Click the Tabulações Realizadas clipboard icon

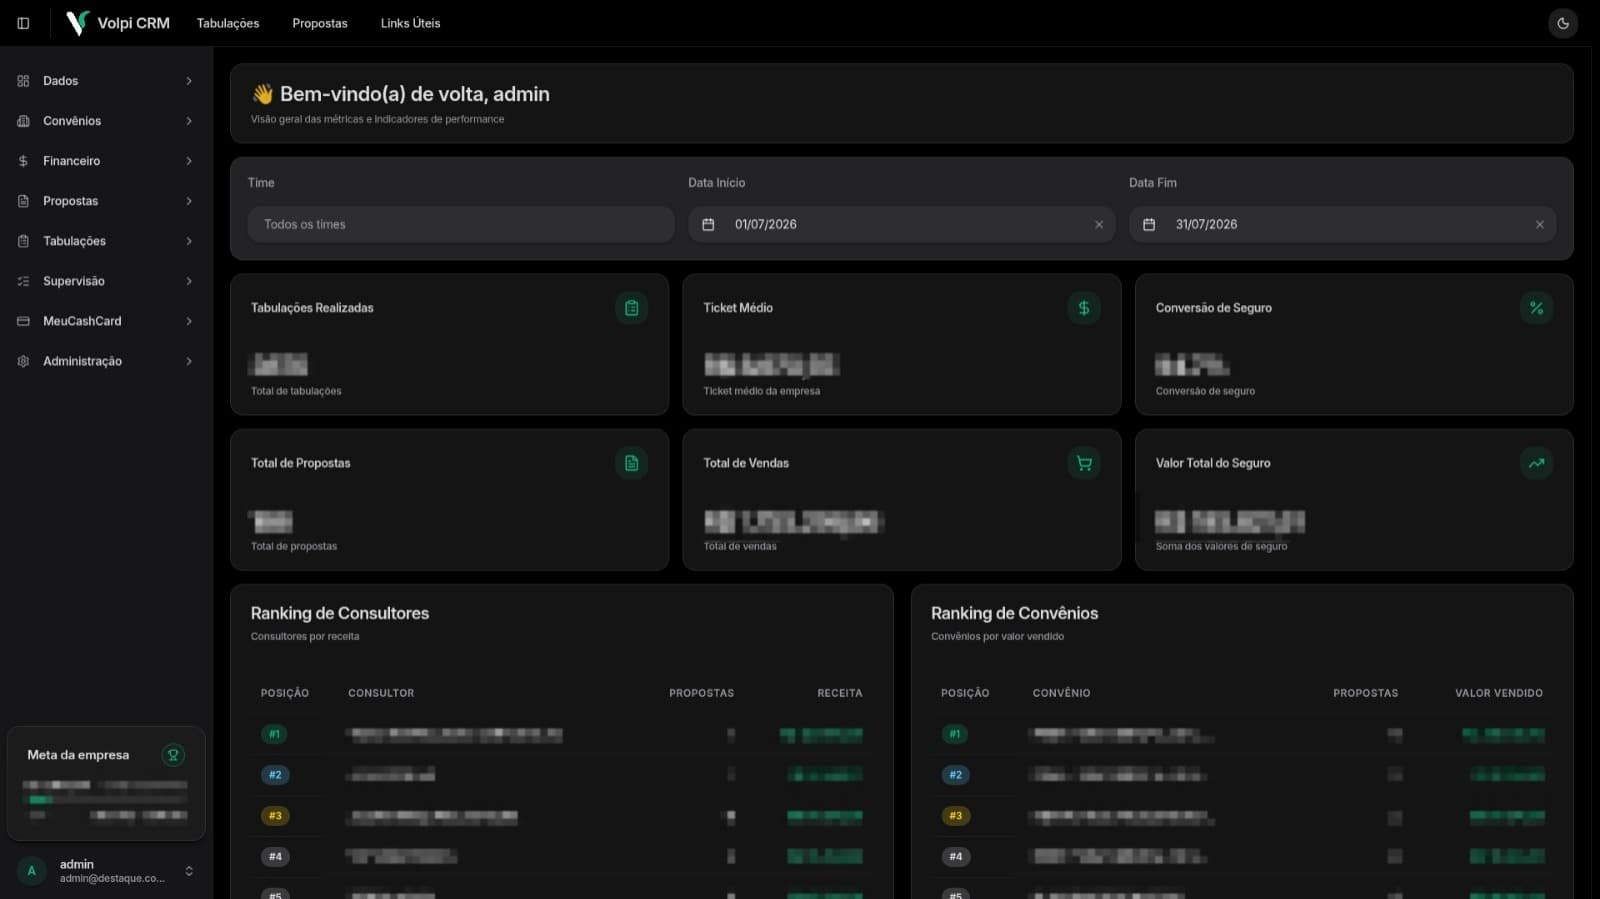(x=631, y=308)
